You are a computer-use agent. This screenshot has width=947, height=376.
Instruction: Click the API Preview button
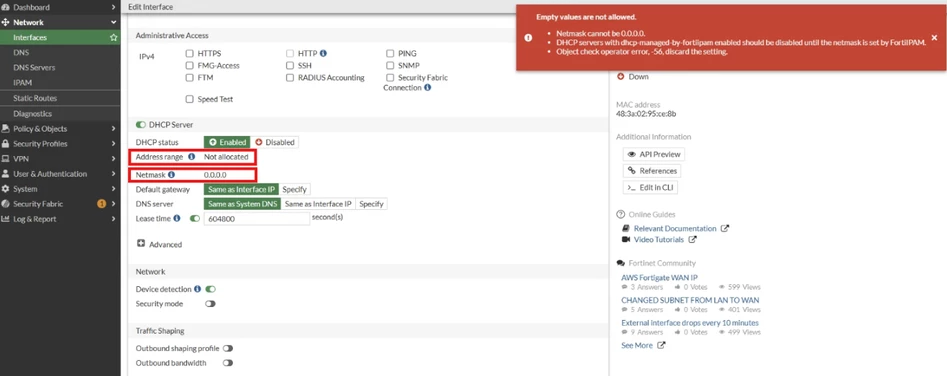click(x=654, y=155)
